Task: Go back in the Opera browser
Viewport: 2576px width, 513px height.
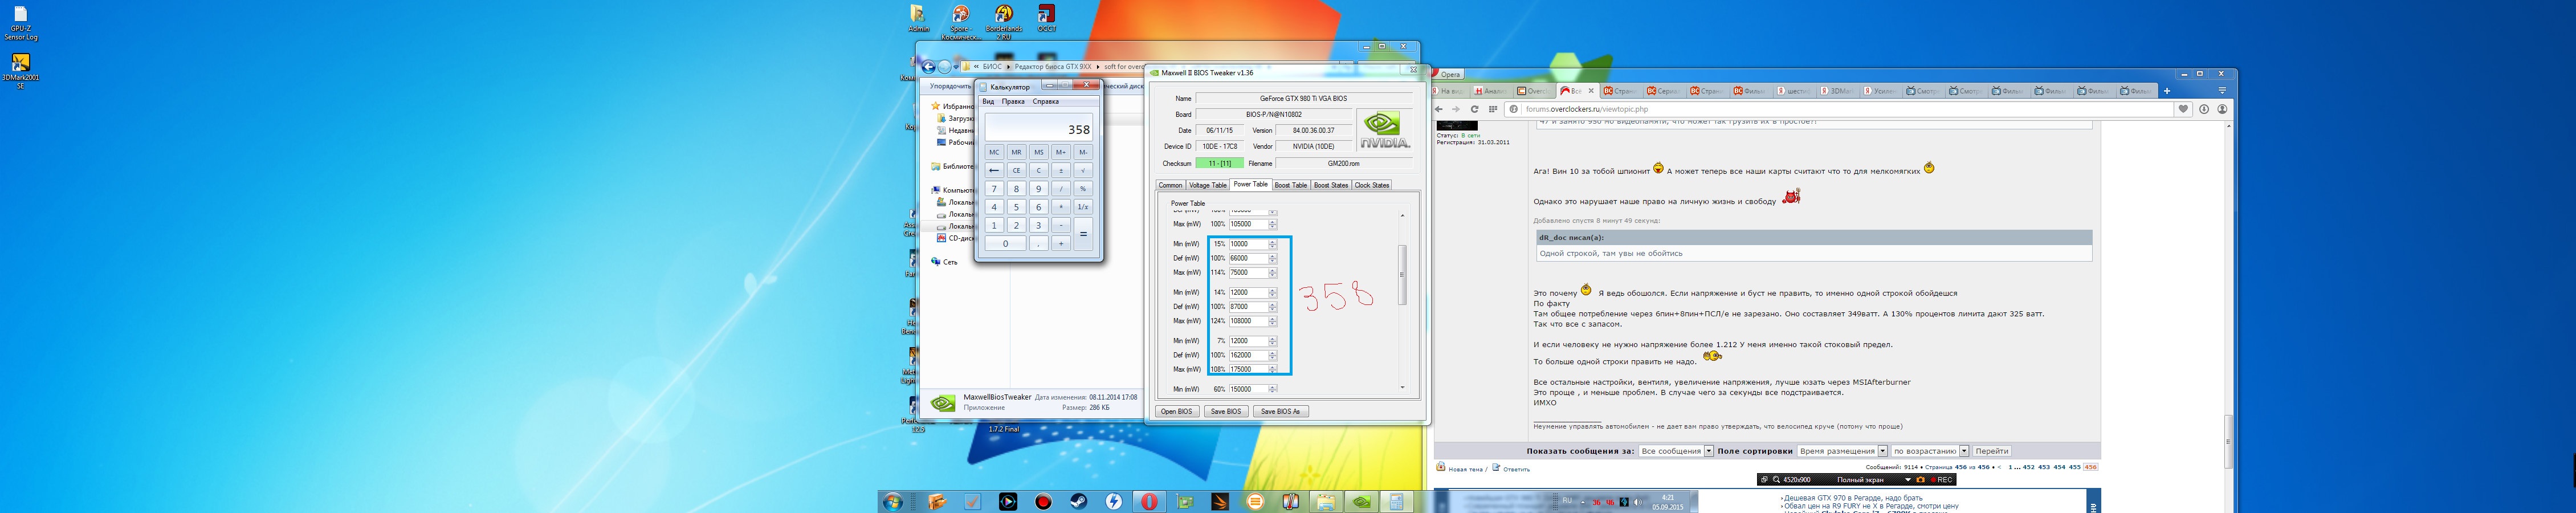Action: coord(1439,109)
